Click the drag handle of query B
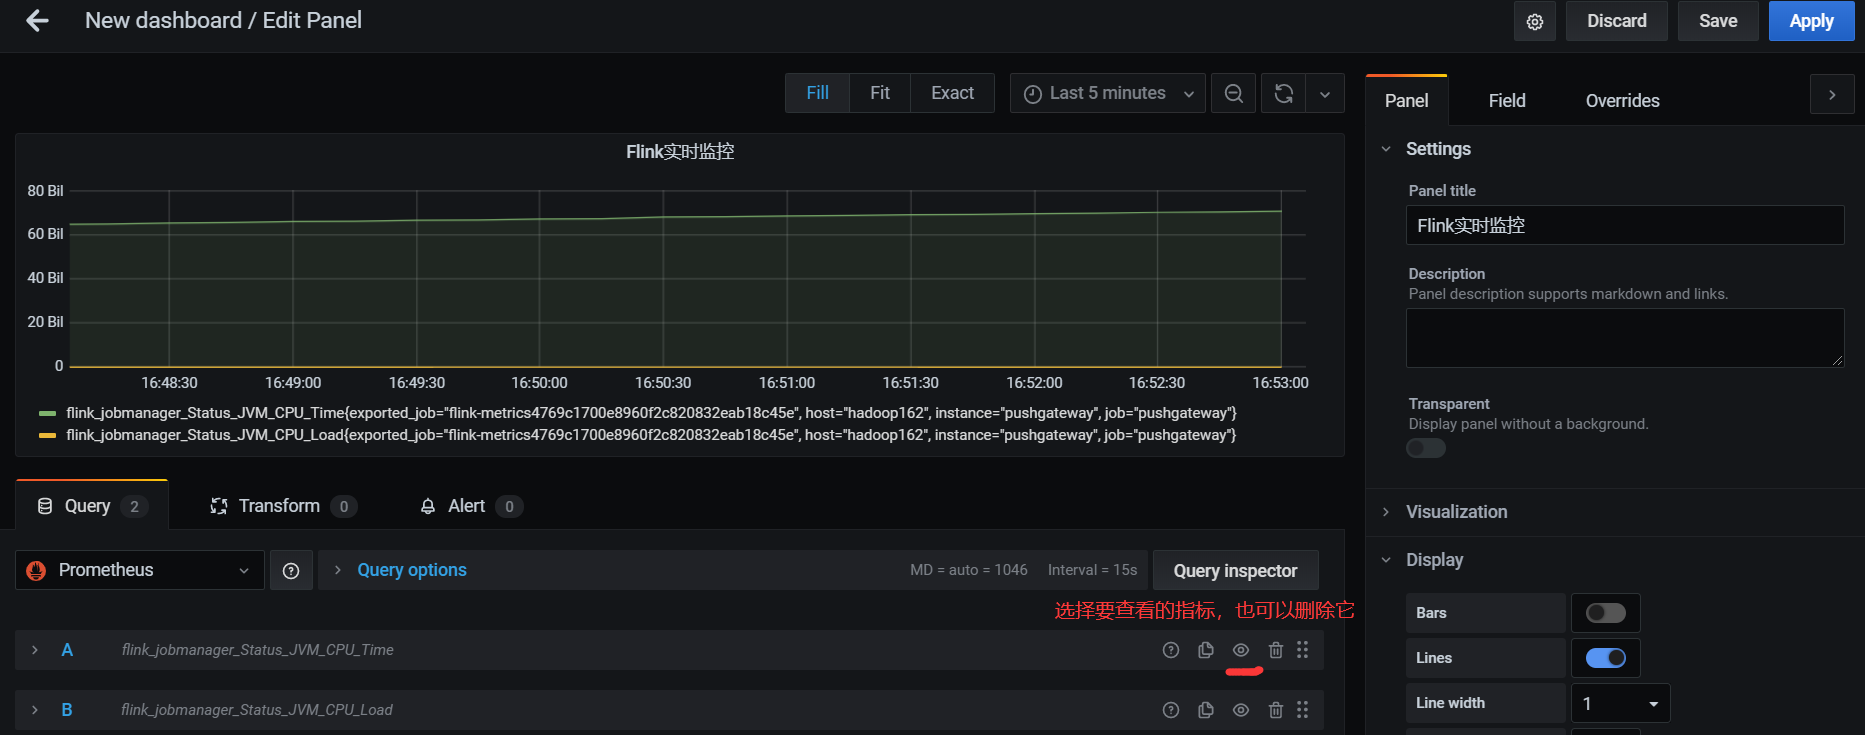The width and height of the screenshot is (1865, 735). click(x=1303, y=710)
